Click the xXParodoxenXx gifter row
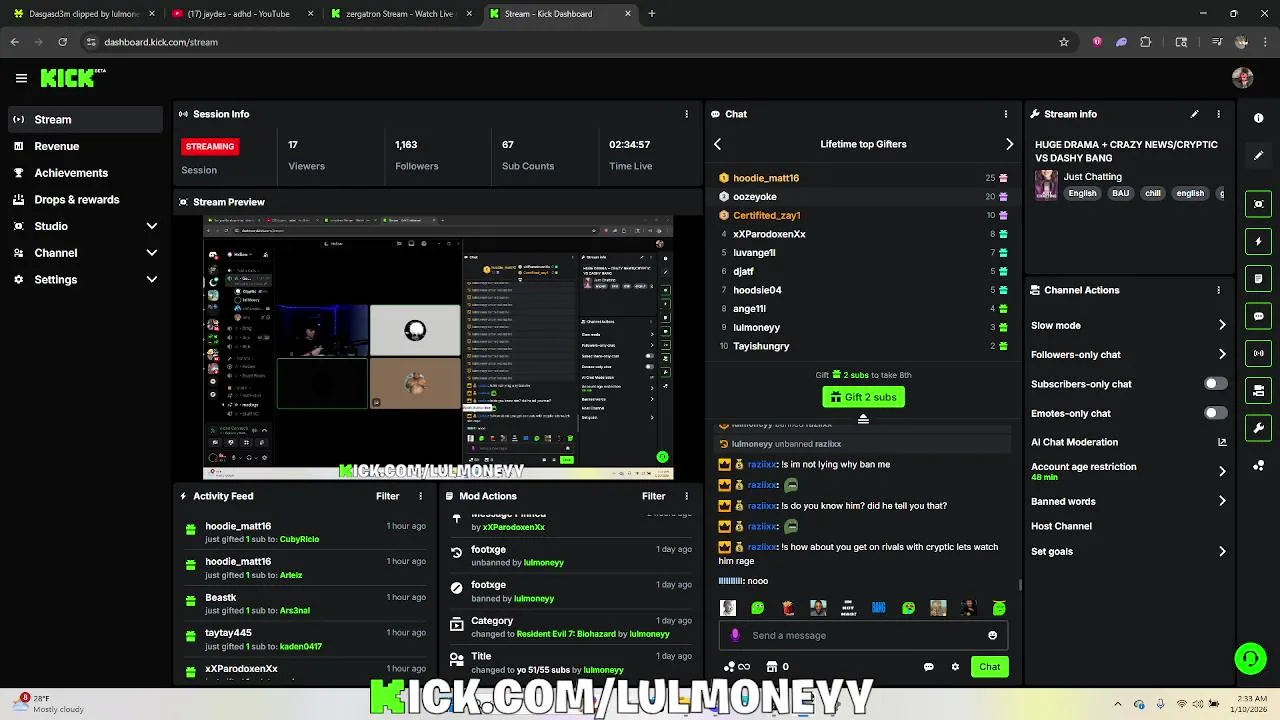Image resolution: width=1280 pixels, height=720 pixels. pos(863,234)
